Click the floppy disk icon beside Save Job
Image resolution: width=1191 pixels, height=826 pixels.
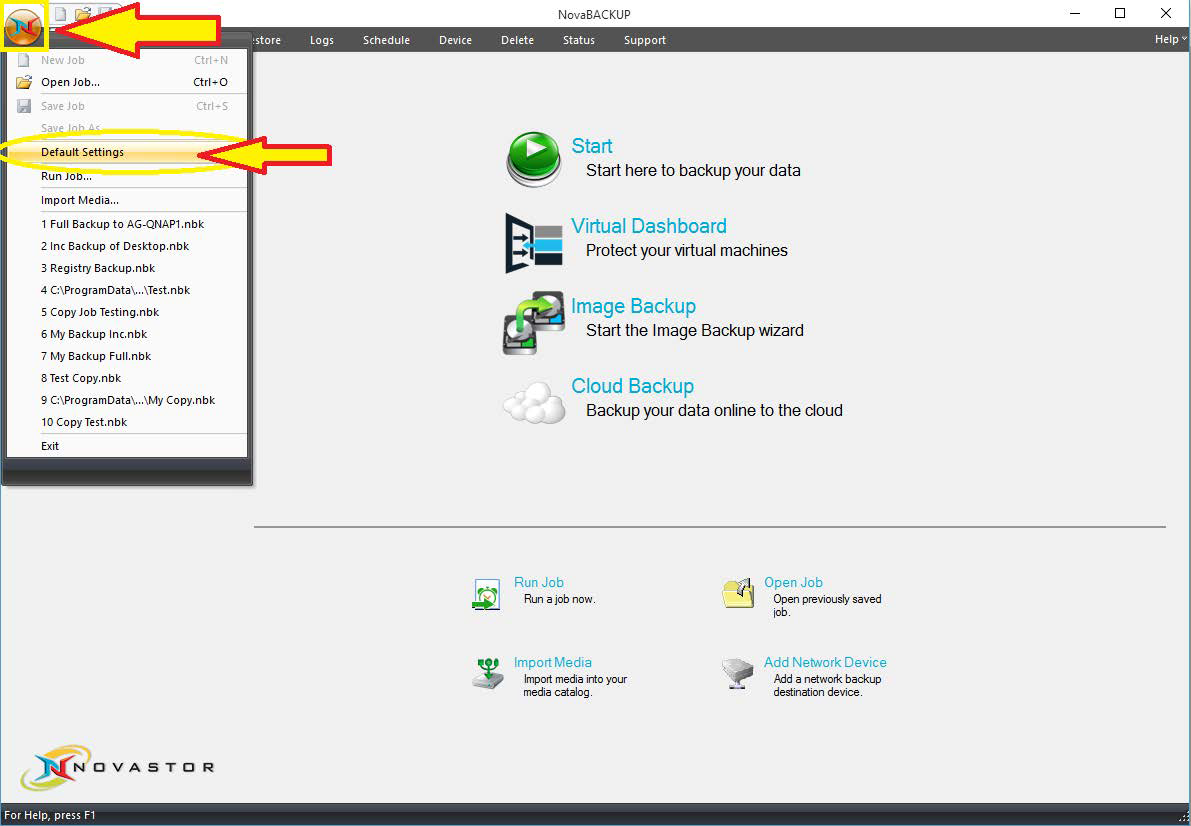click(x=24, y=106)
